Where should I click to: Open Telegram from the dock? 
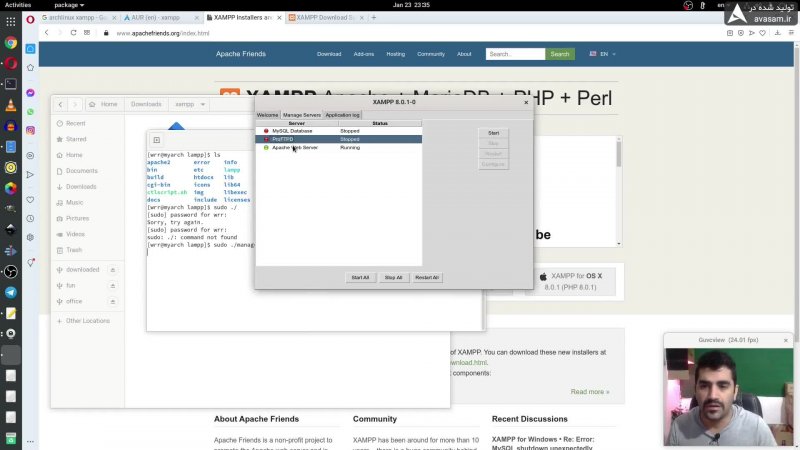pos(10,292)
